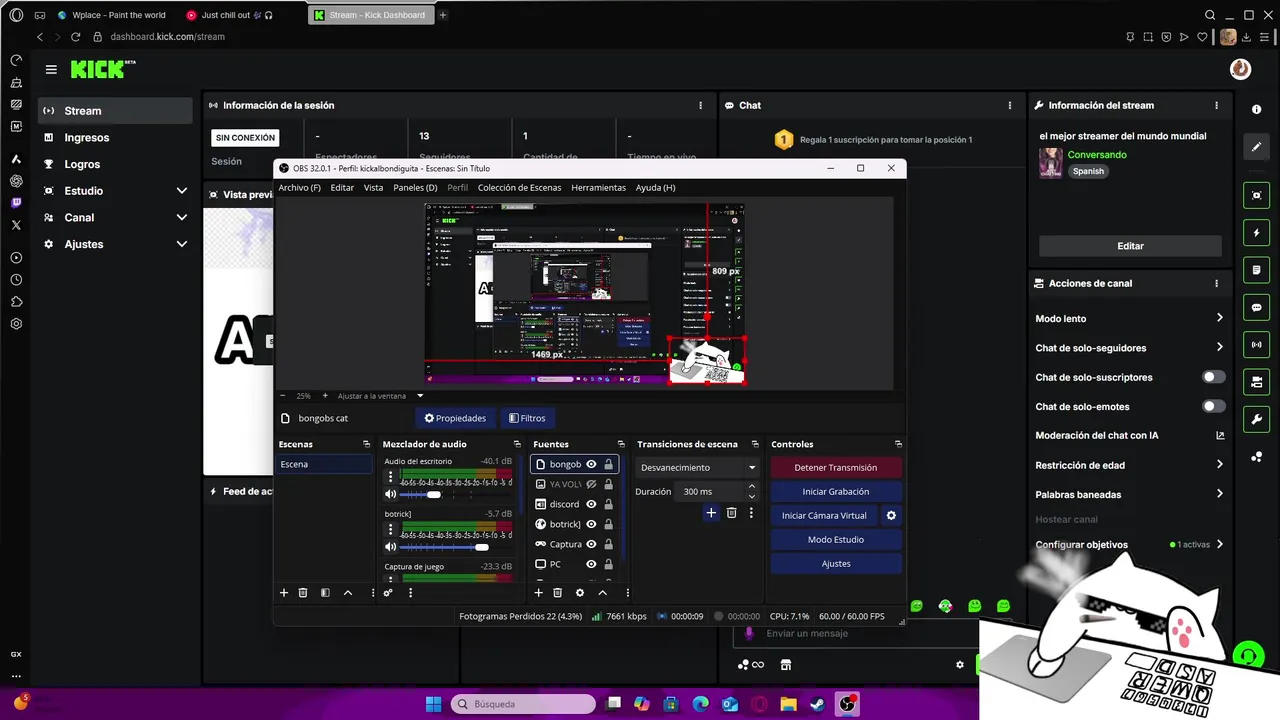Viewport: 1280px width, 720px height.
Task: Click edit pencil icon on Kick right rail
Action: click(1257, 147)
